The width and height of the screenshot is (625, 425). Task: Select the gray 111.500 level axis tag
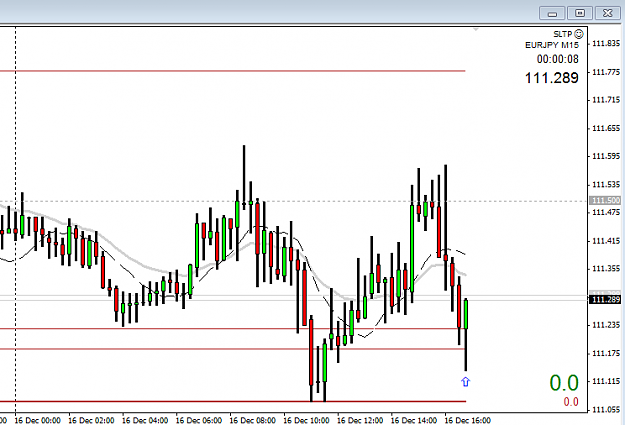[605, 200]
